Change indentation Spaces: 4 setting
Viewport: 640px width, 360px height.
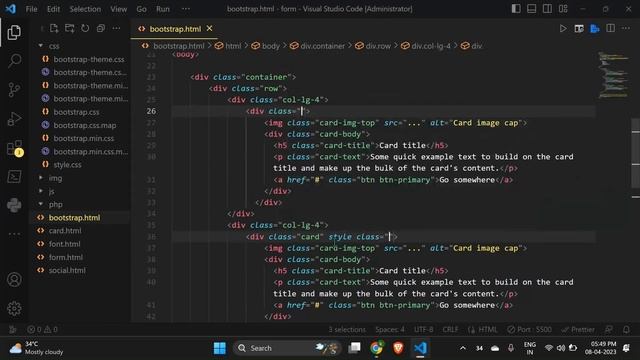(x=389, y=329)
